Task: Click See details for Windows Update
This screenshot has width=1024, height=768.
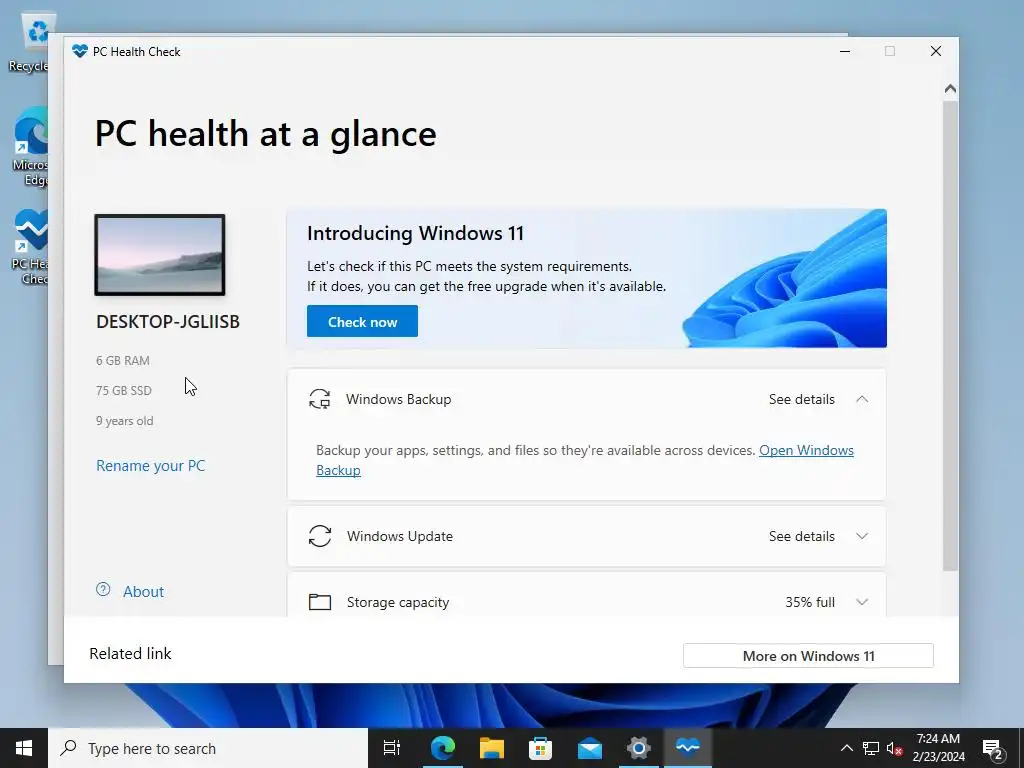Action: click(x=801, y=536)
